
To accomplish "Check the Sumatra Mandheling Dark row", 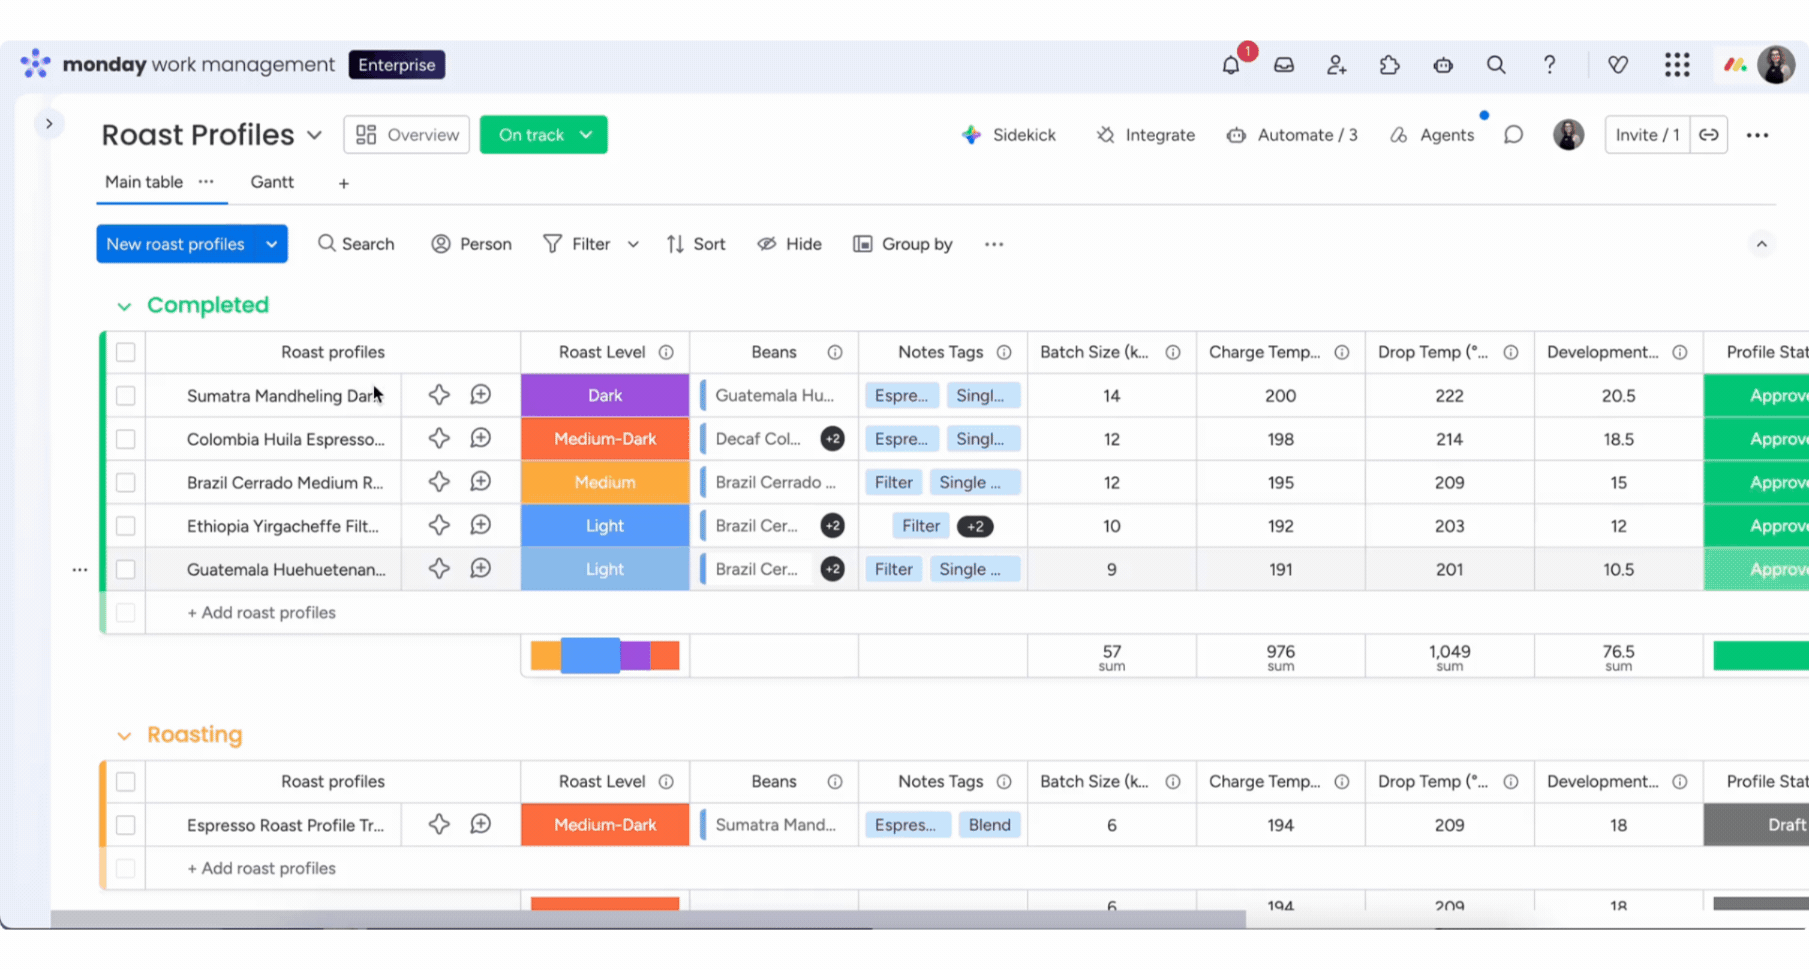I will tap(125, 395).
